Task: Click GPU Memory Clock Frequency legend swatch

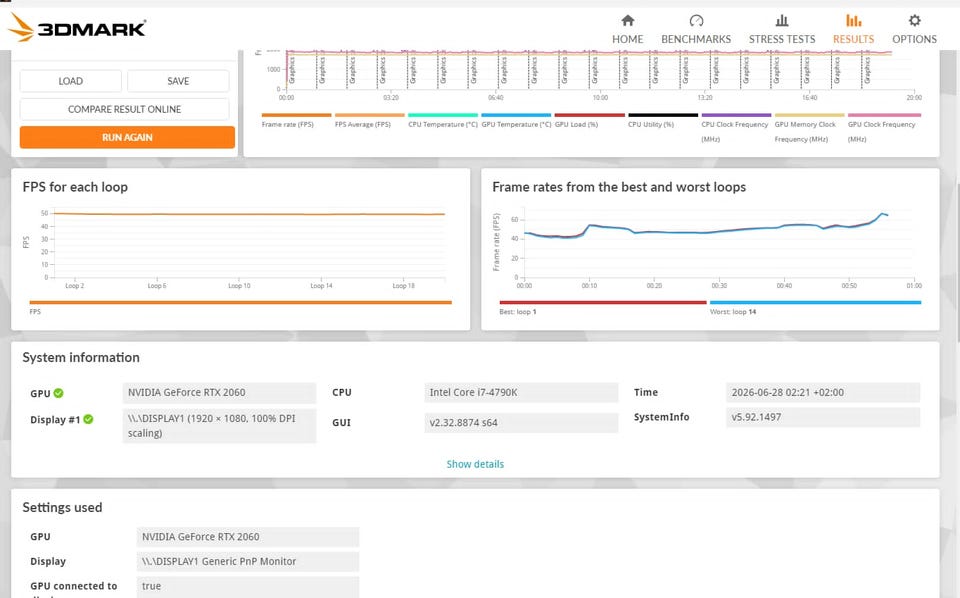Action: (809, 115)
